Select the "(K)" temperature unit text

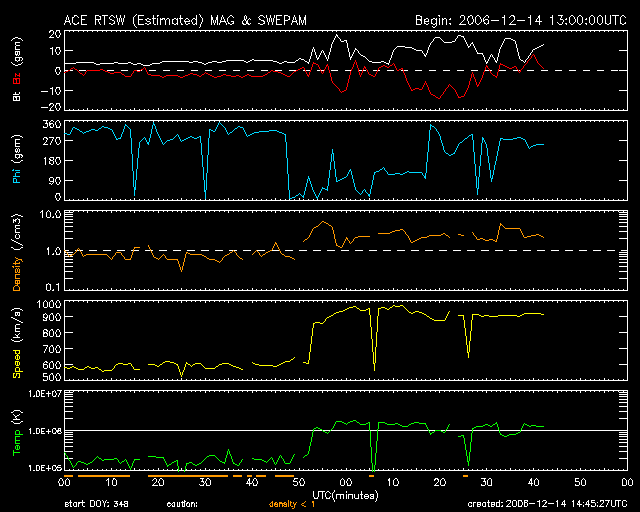pos(17,416)
